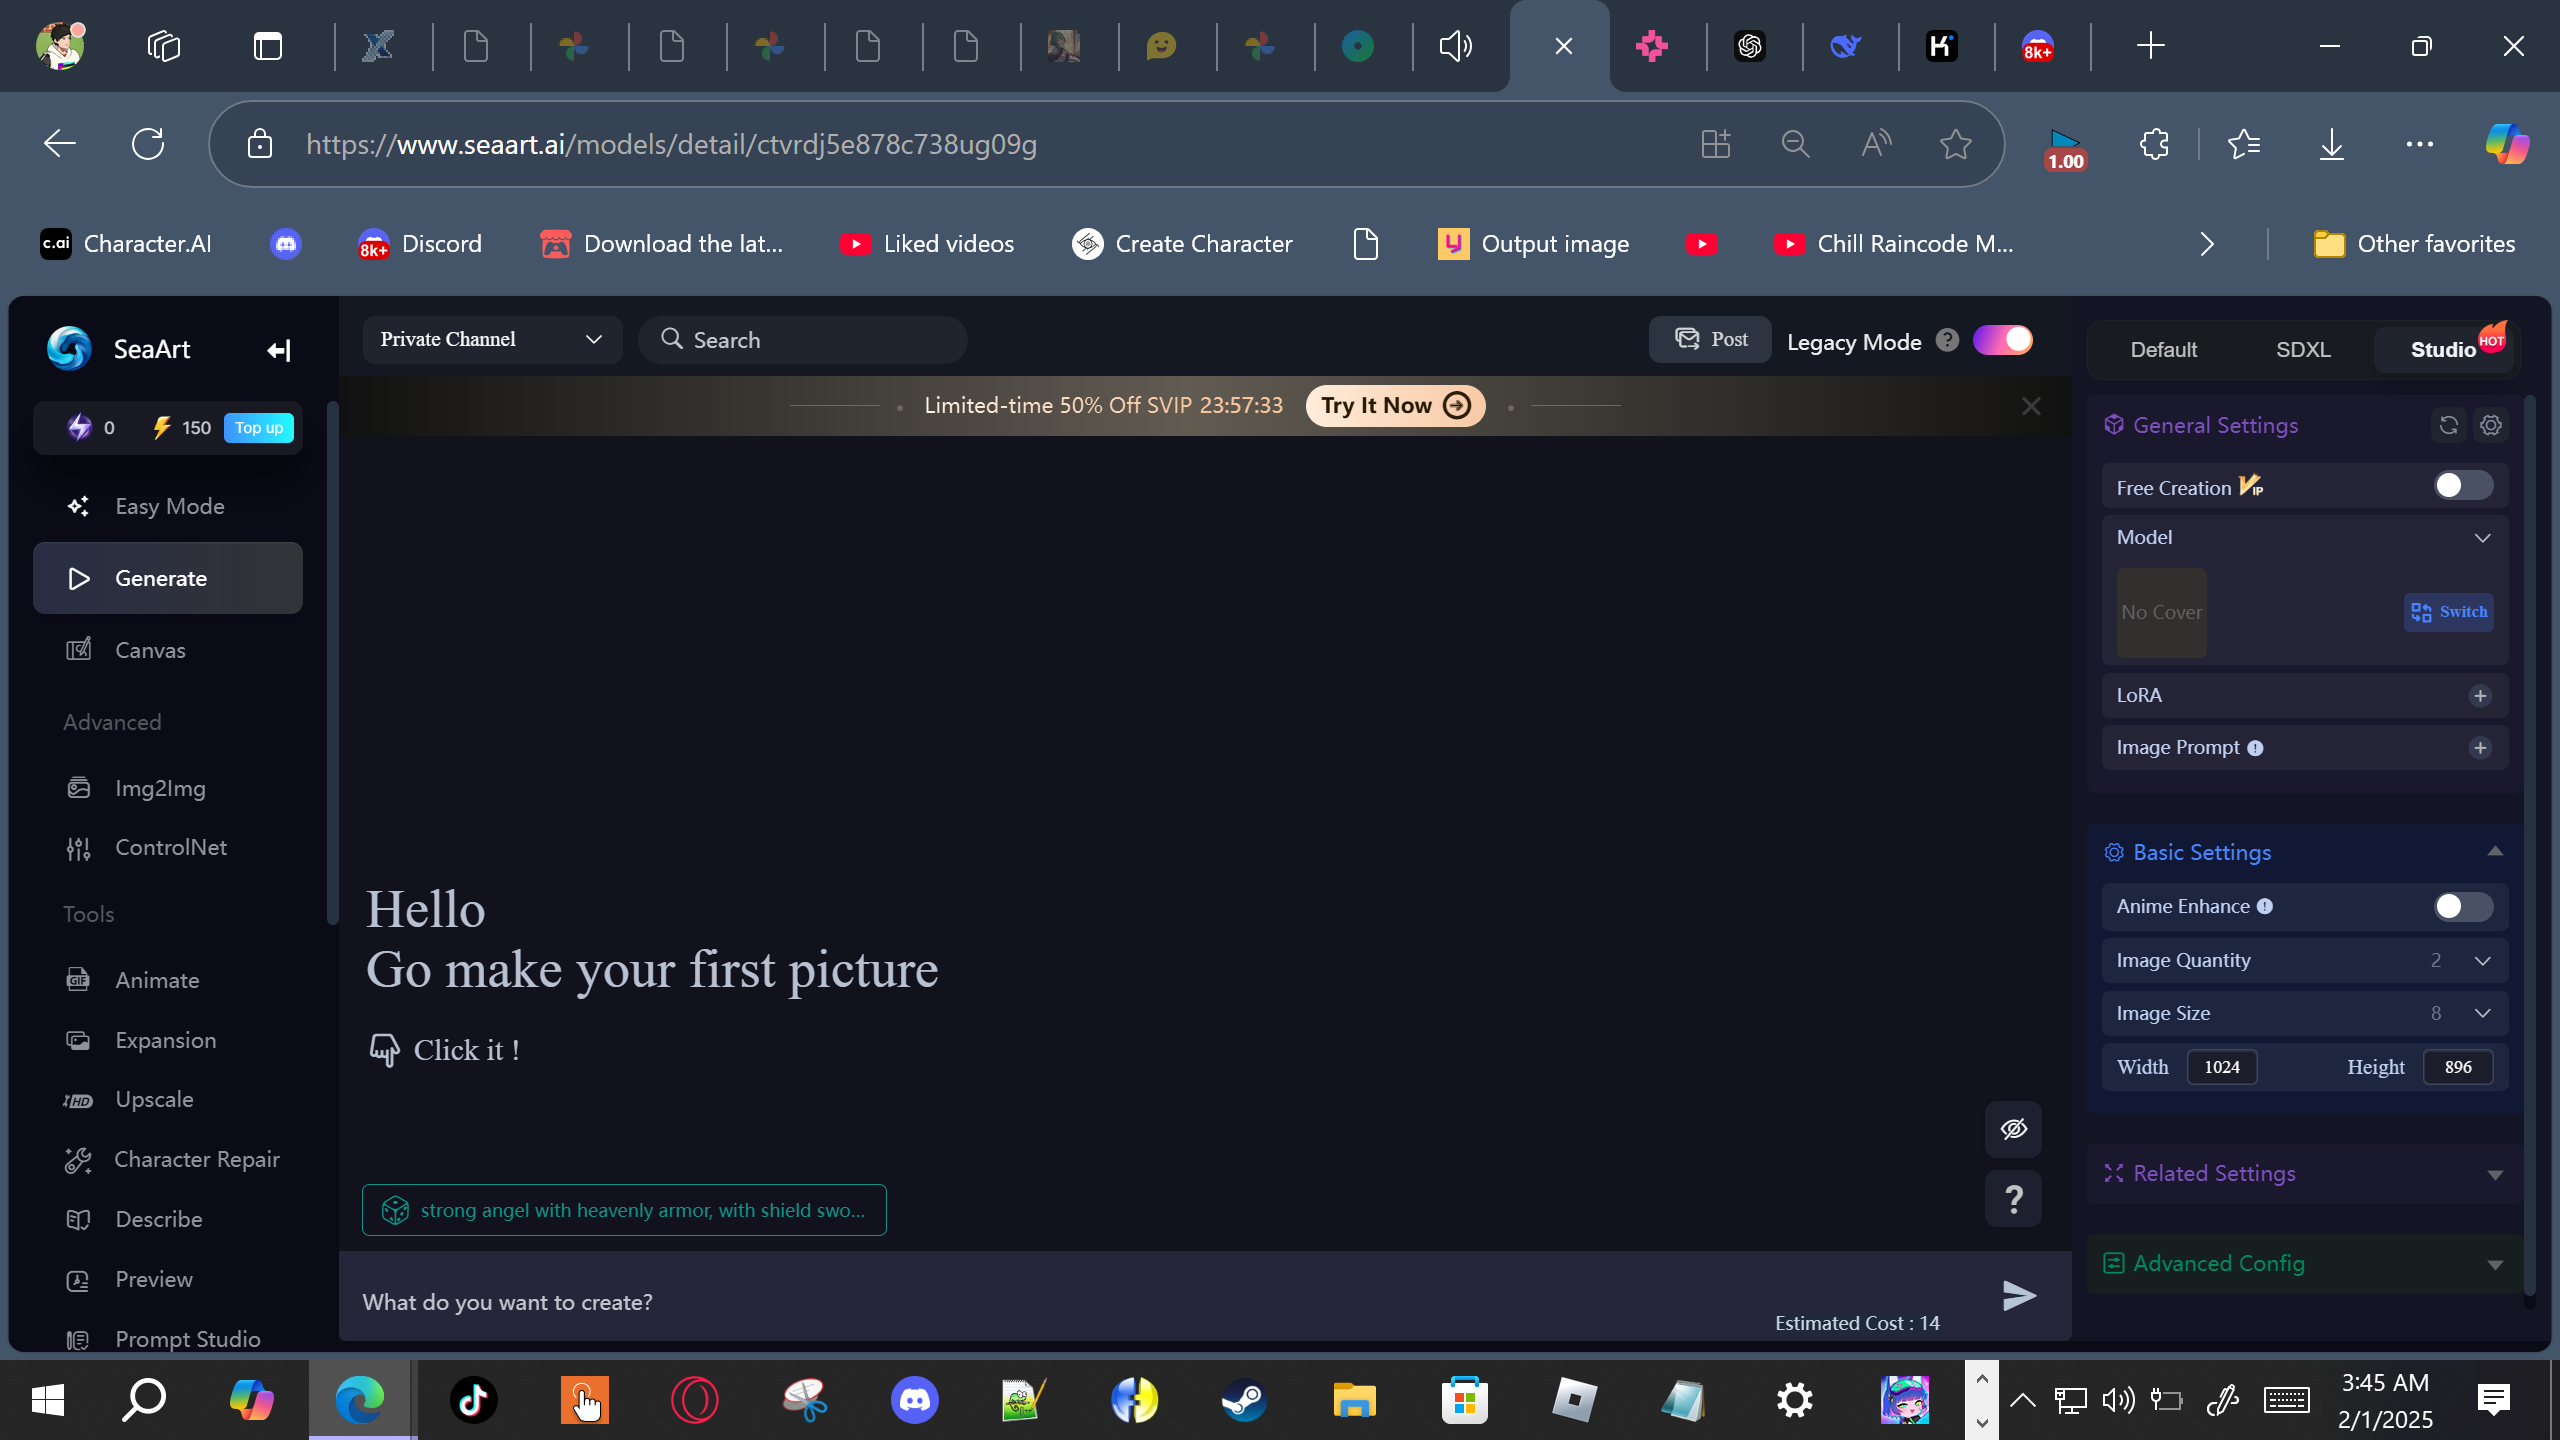Open the General Settings gear icon
This screenshot has height=1440, width=2560.
click(2491, 425)
